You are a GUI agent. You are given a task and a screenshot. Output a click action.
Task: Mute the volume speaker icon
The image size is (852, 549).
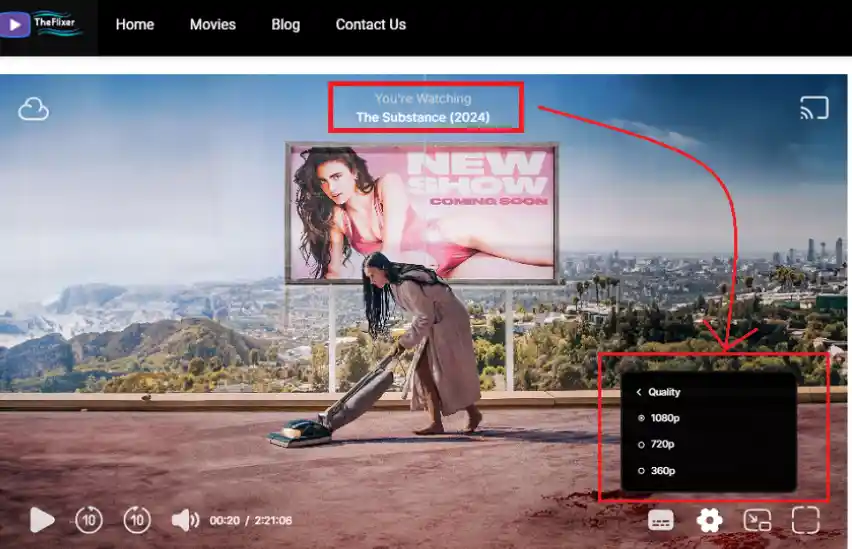click(x=185, y=520)
